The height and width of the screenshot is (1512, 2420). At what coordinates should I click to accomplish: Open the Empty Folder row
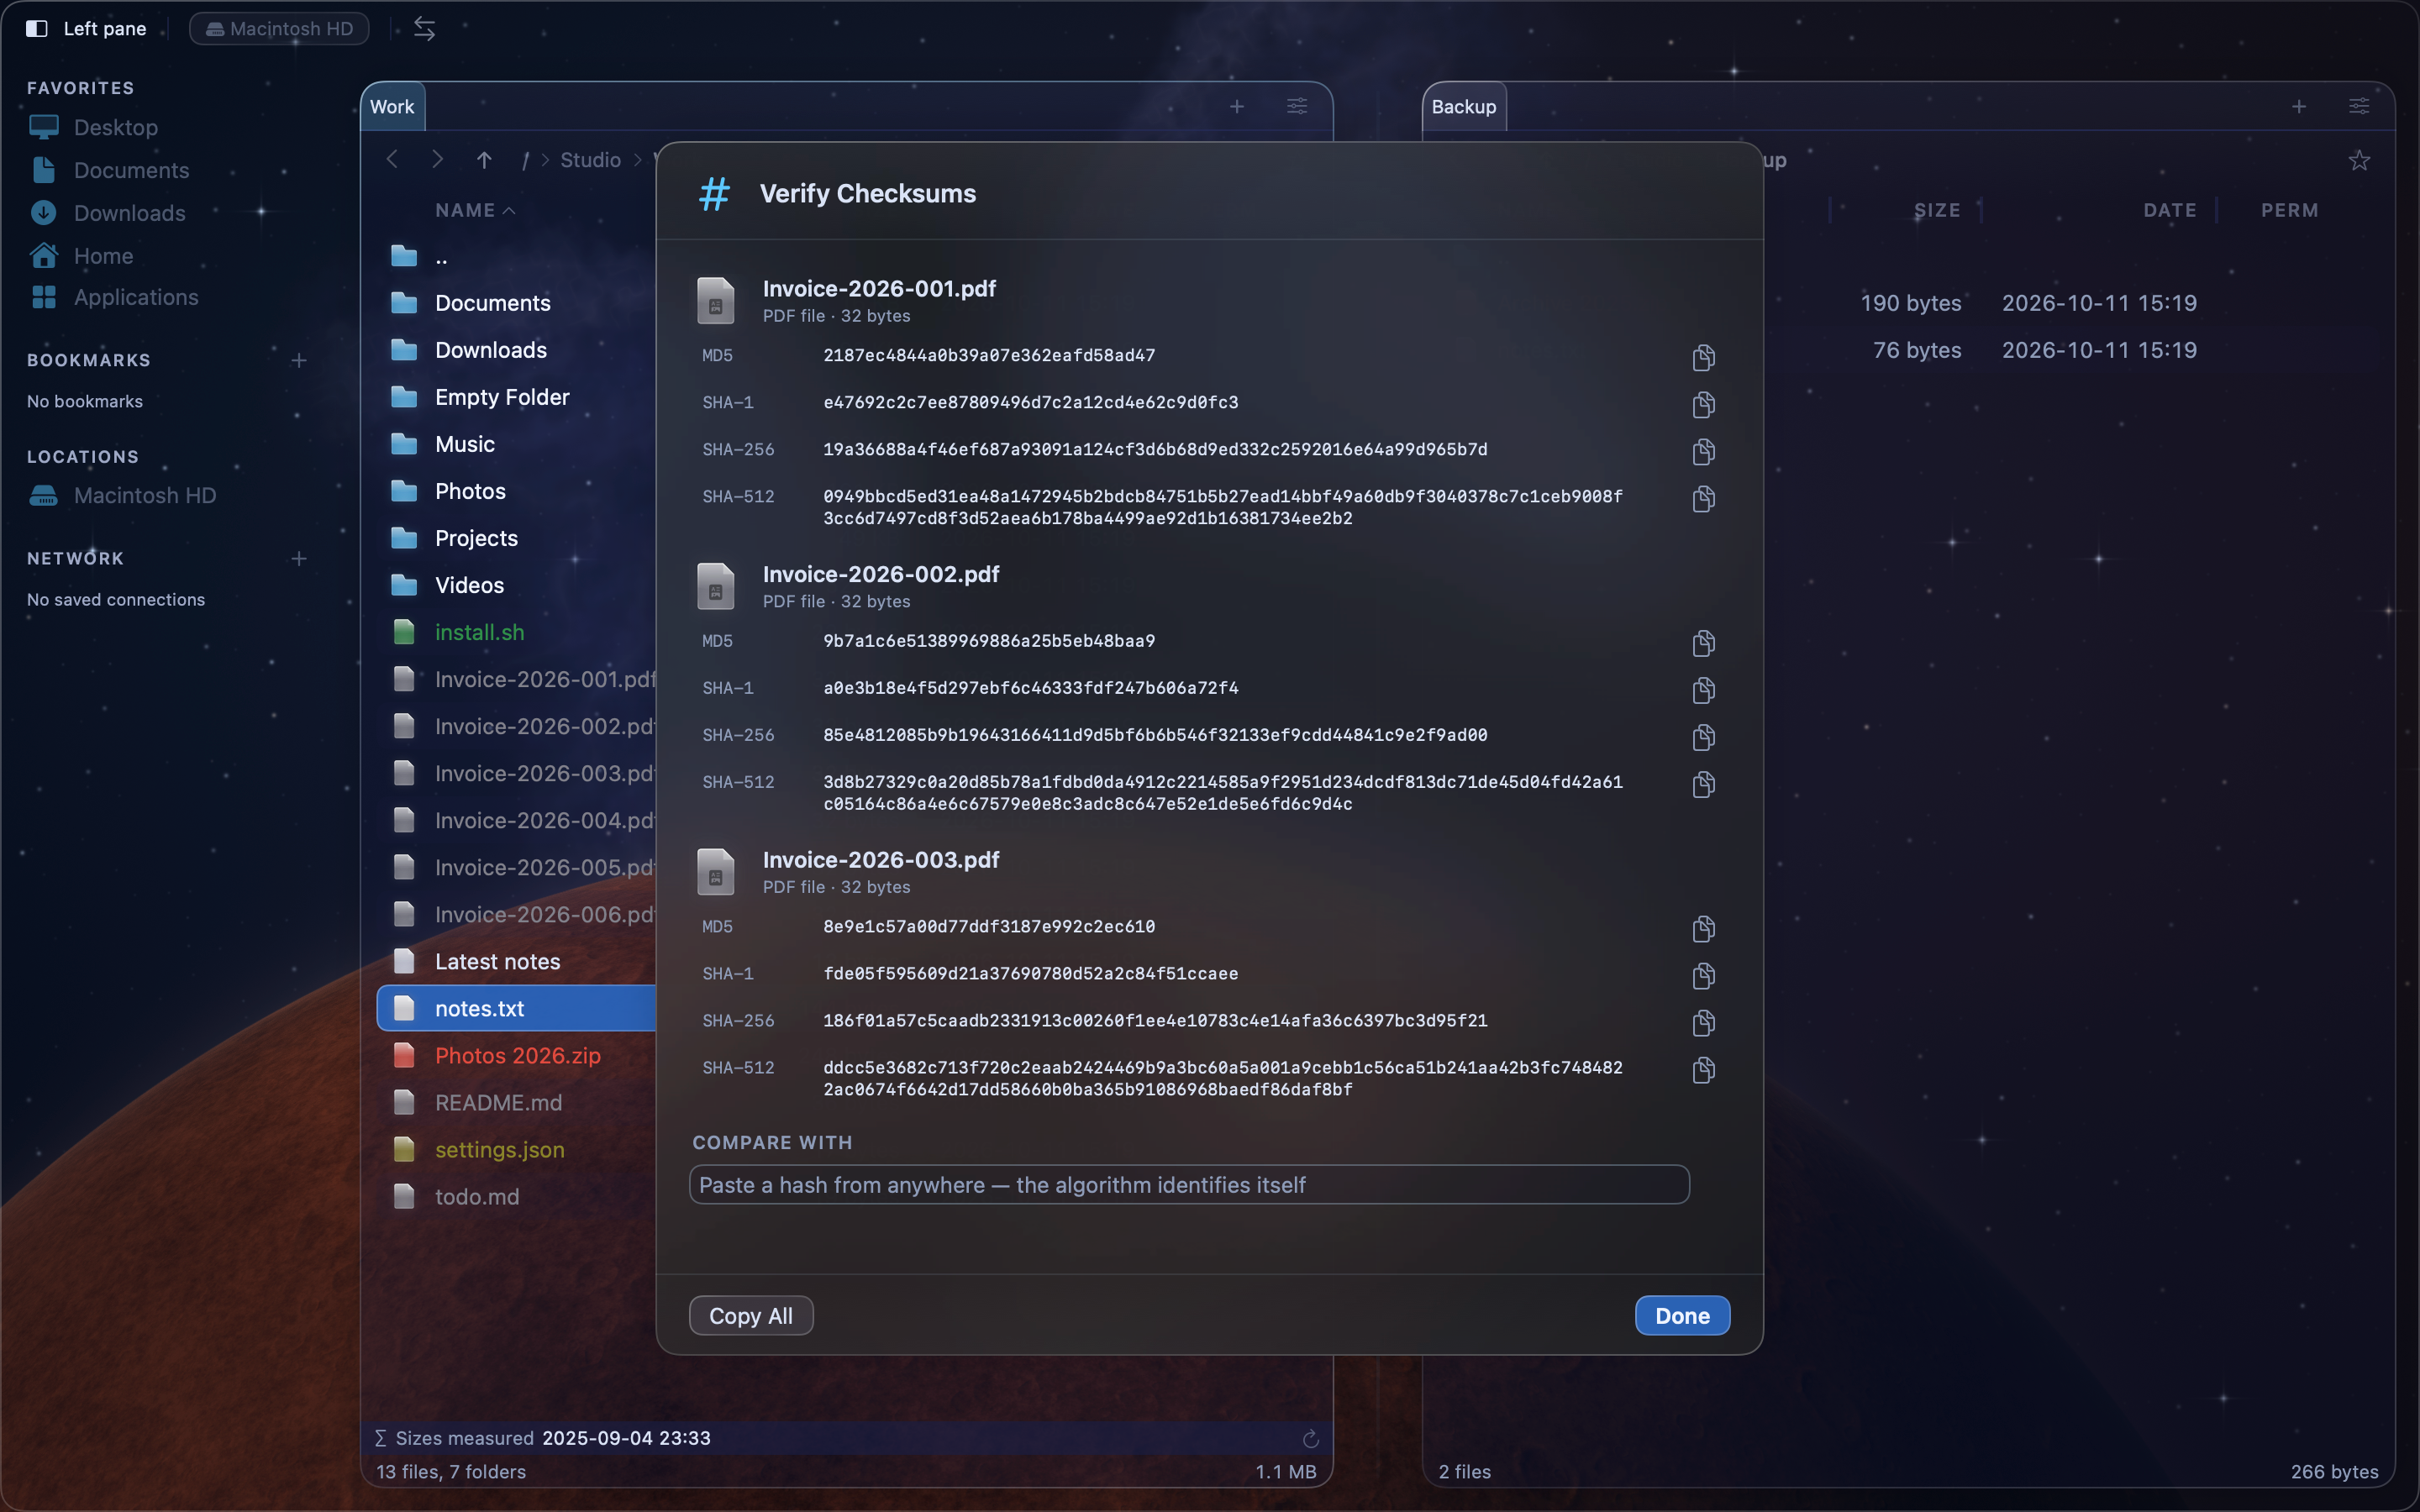(516, 397)
